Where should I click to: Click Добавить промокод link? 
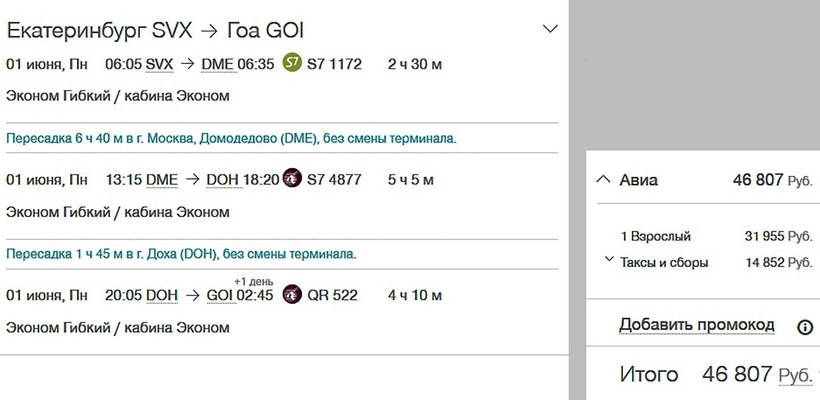coord(696,325)
